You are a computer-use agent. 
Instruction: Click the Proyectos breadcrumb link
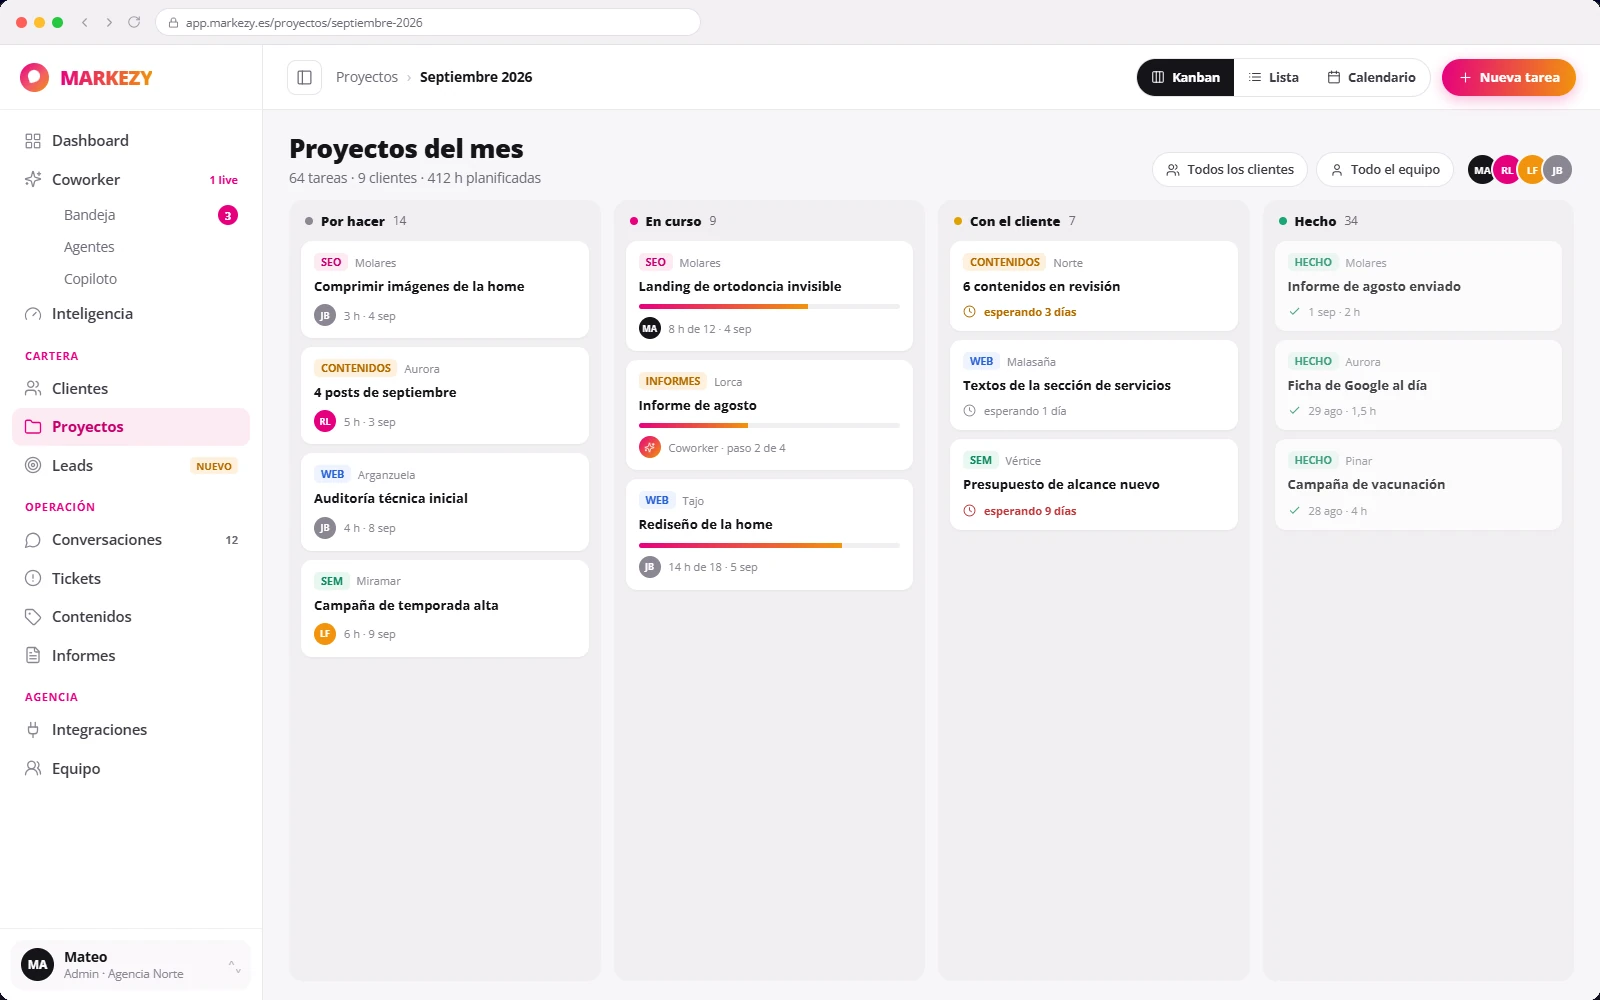(x=367, y=77)
